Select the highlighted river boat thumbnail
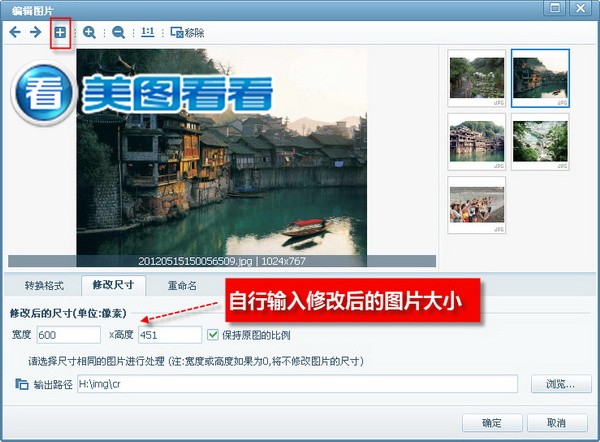Screen dimensions: 600x442 540,78
